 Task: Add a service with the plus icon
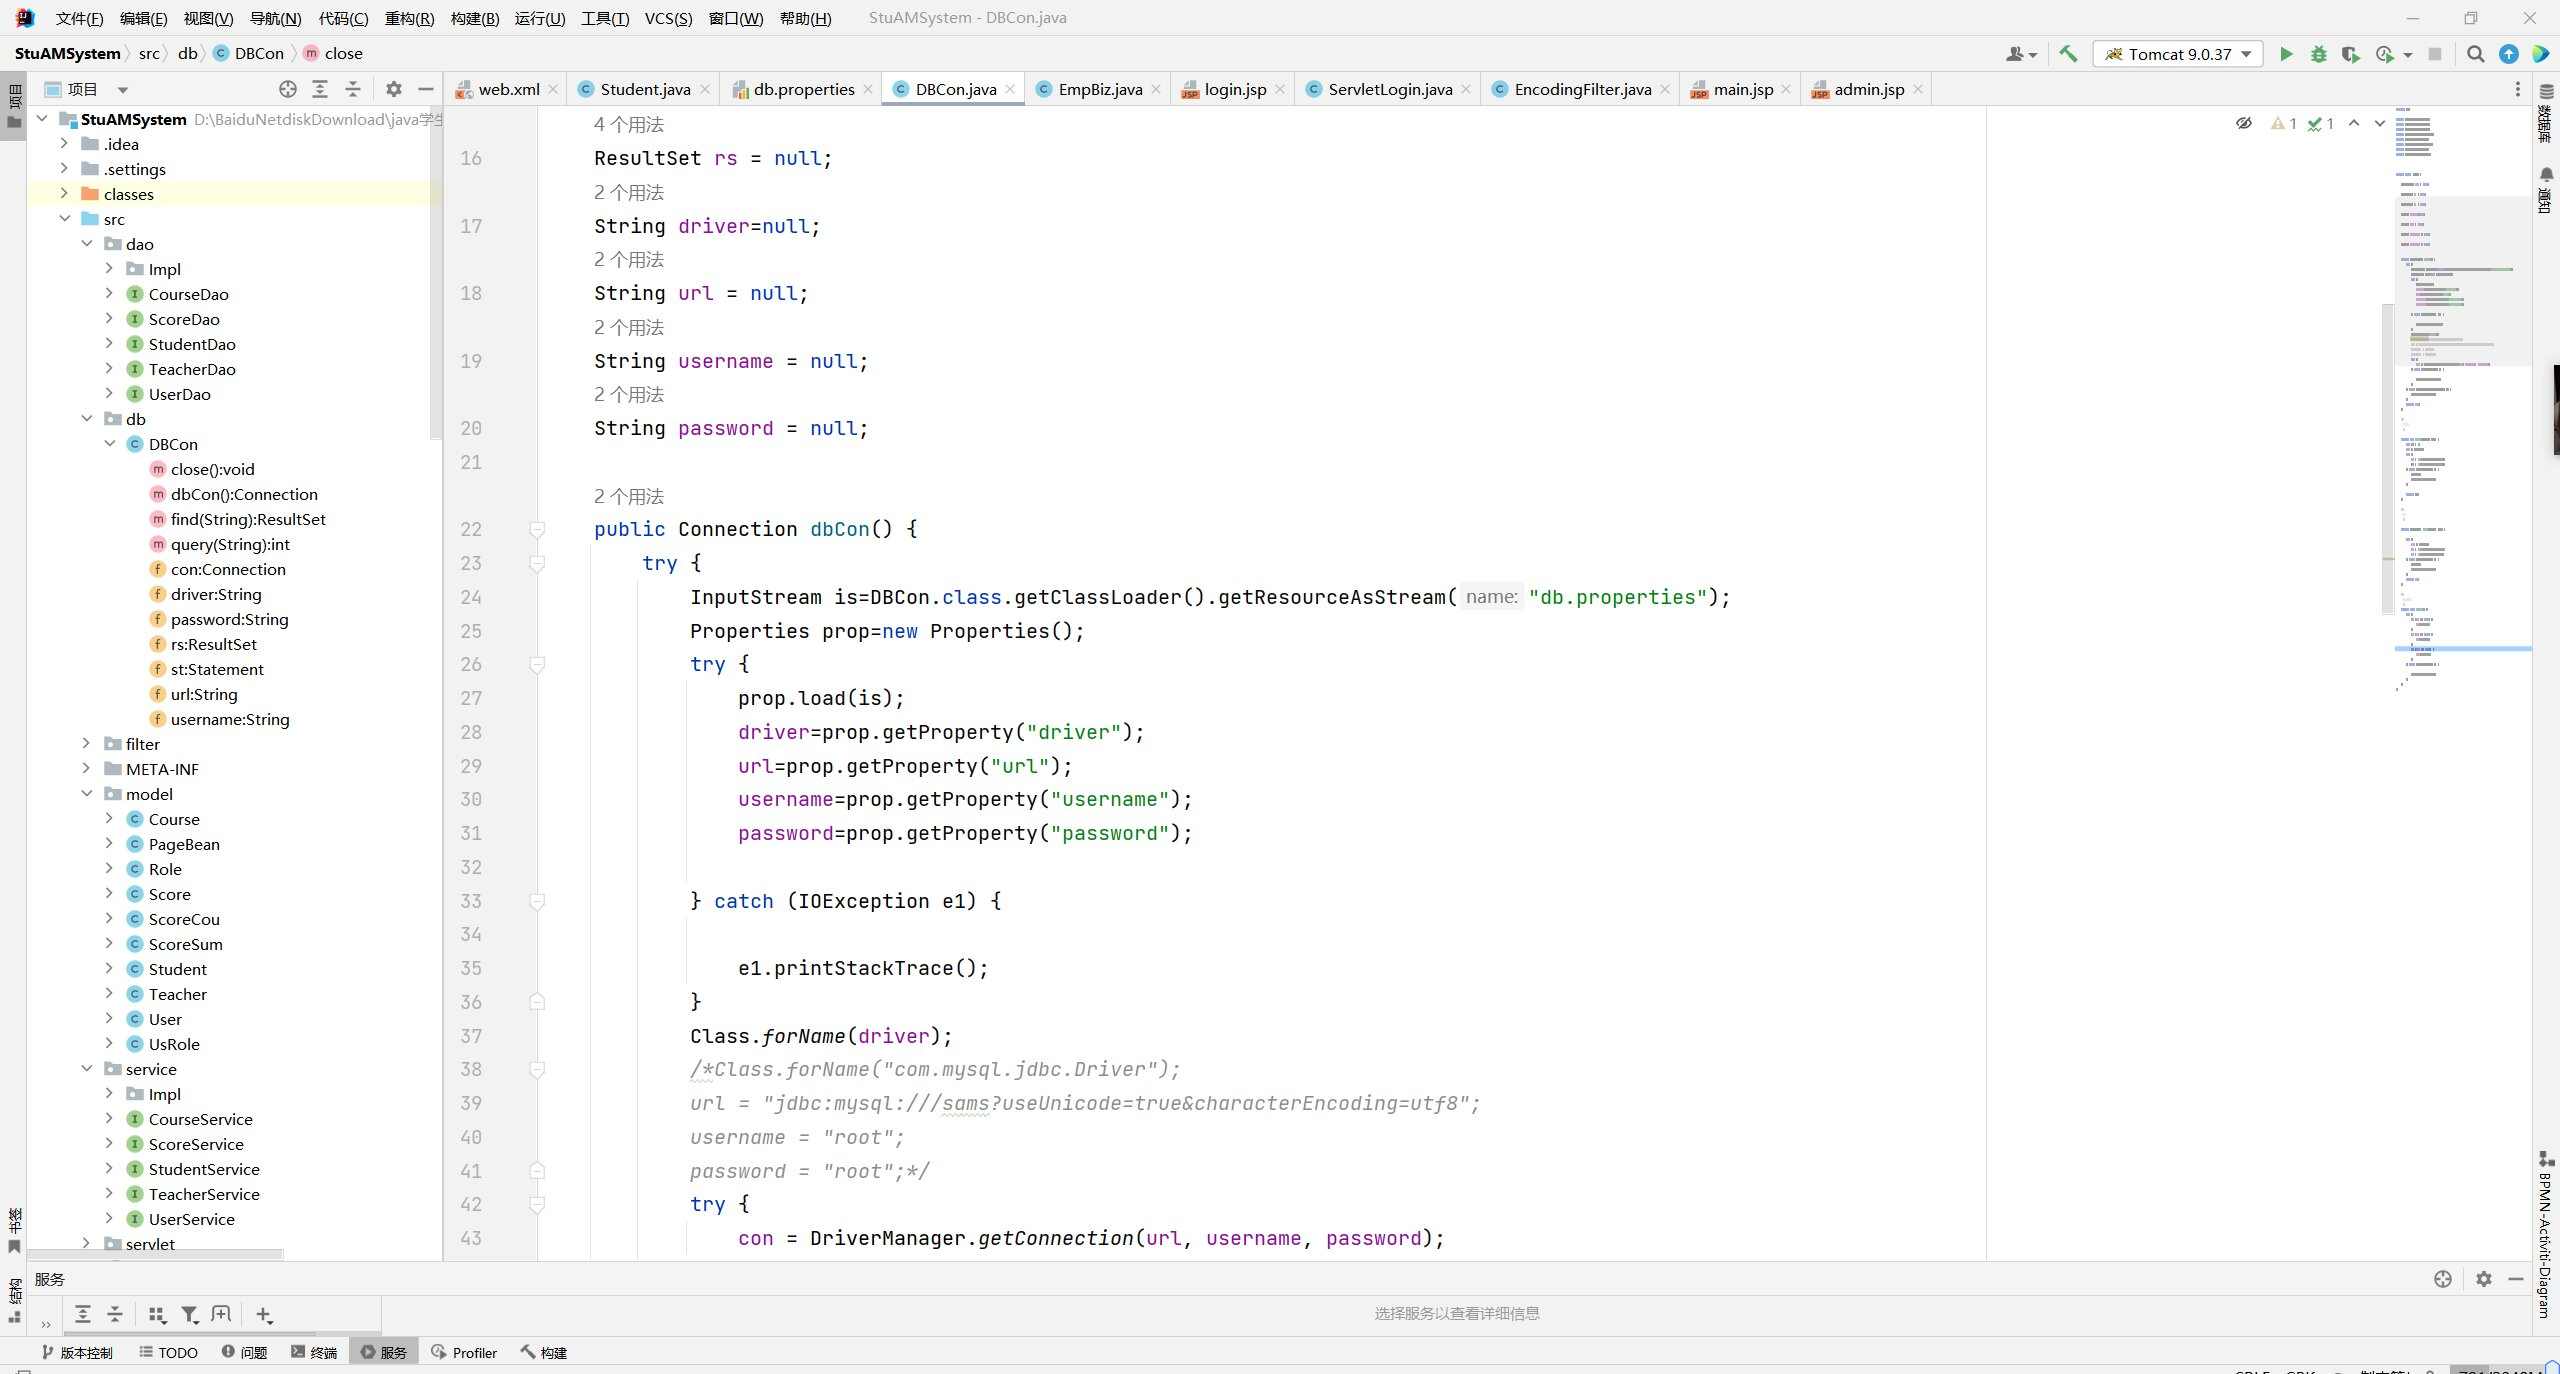(263, 1314)
